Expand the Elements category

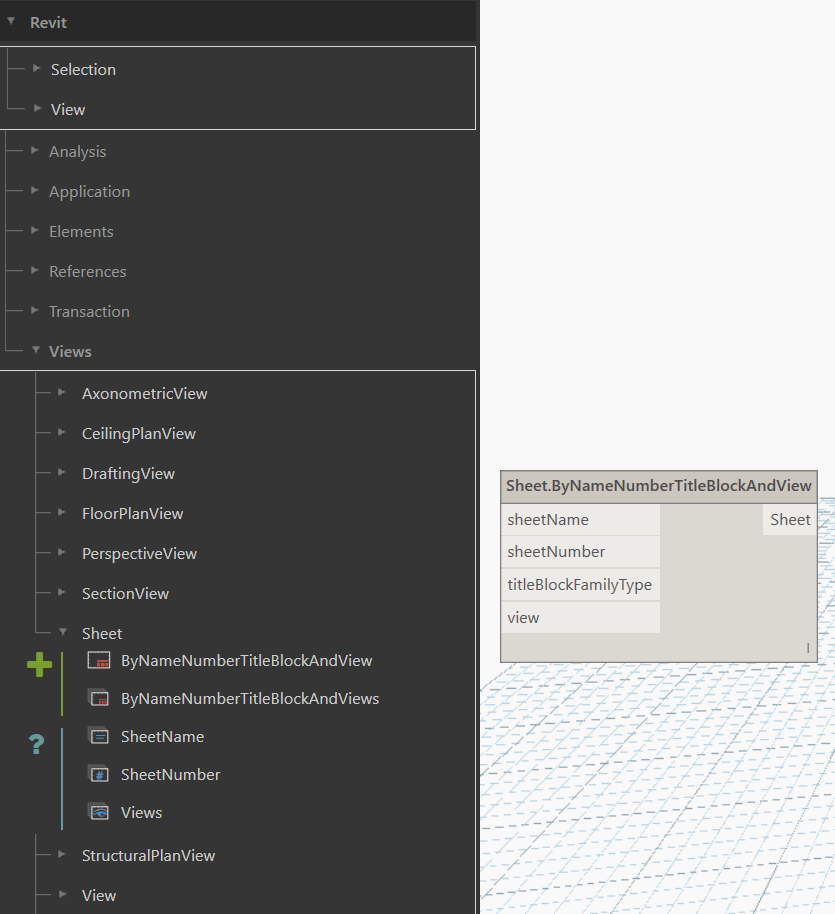click(x=33, y=231)
